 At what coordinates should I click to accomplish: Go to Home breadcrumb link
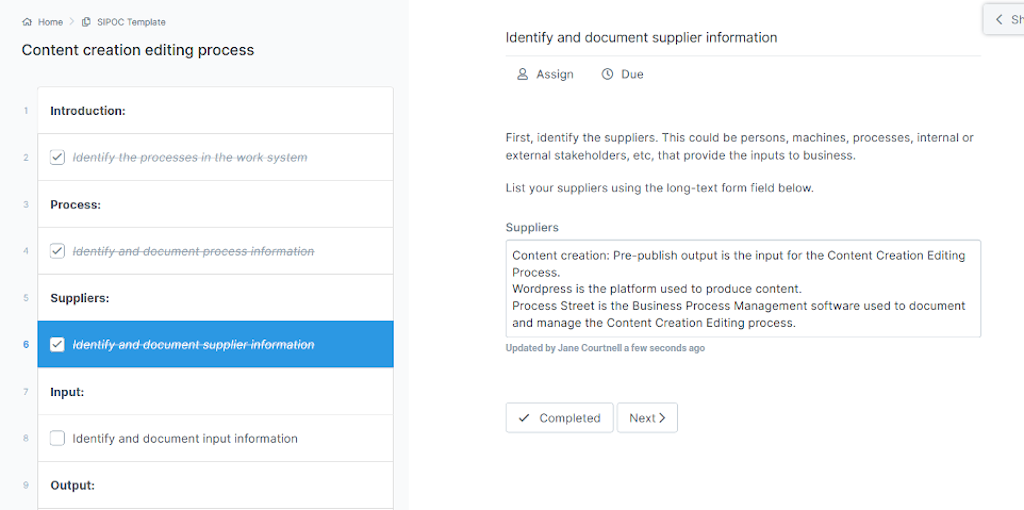(x=50, y=22)
